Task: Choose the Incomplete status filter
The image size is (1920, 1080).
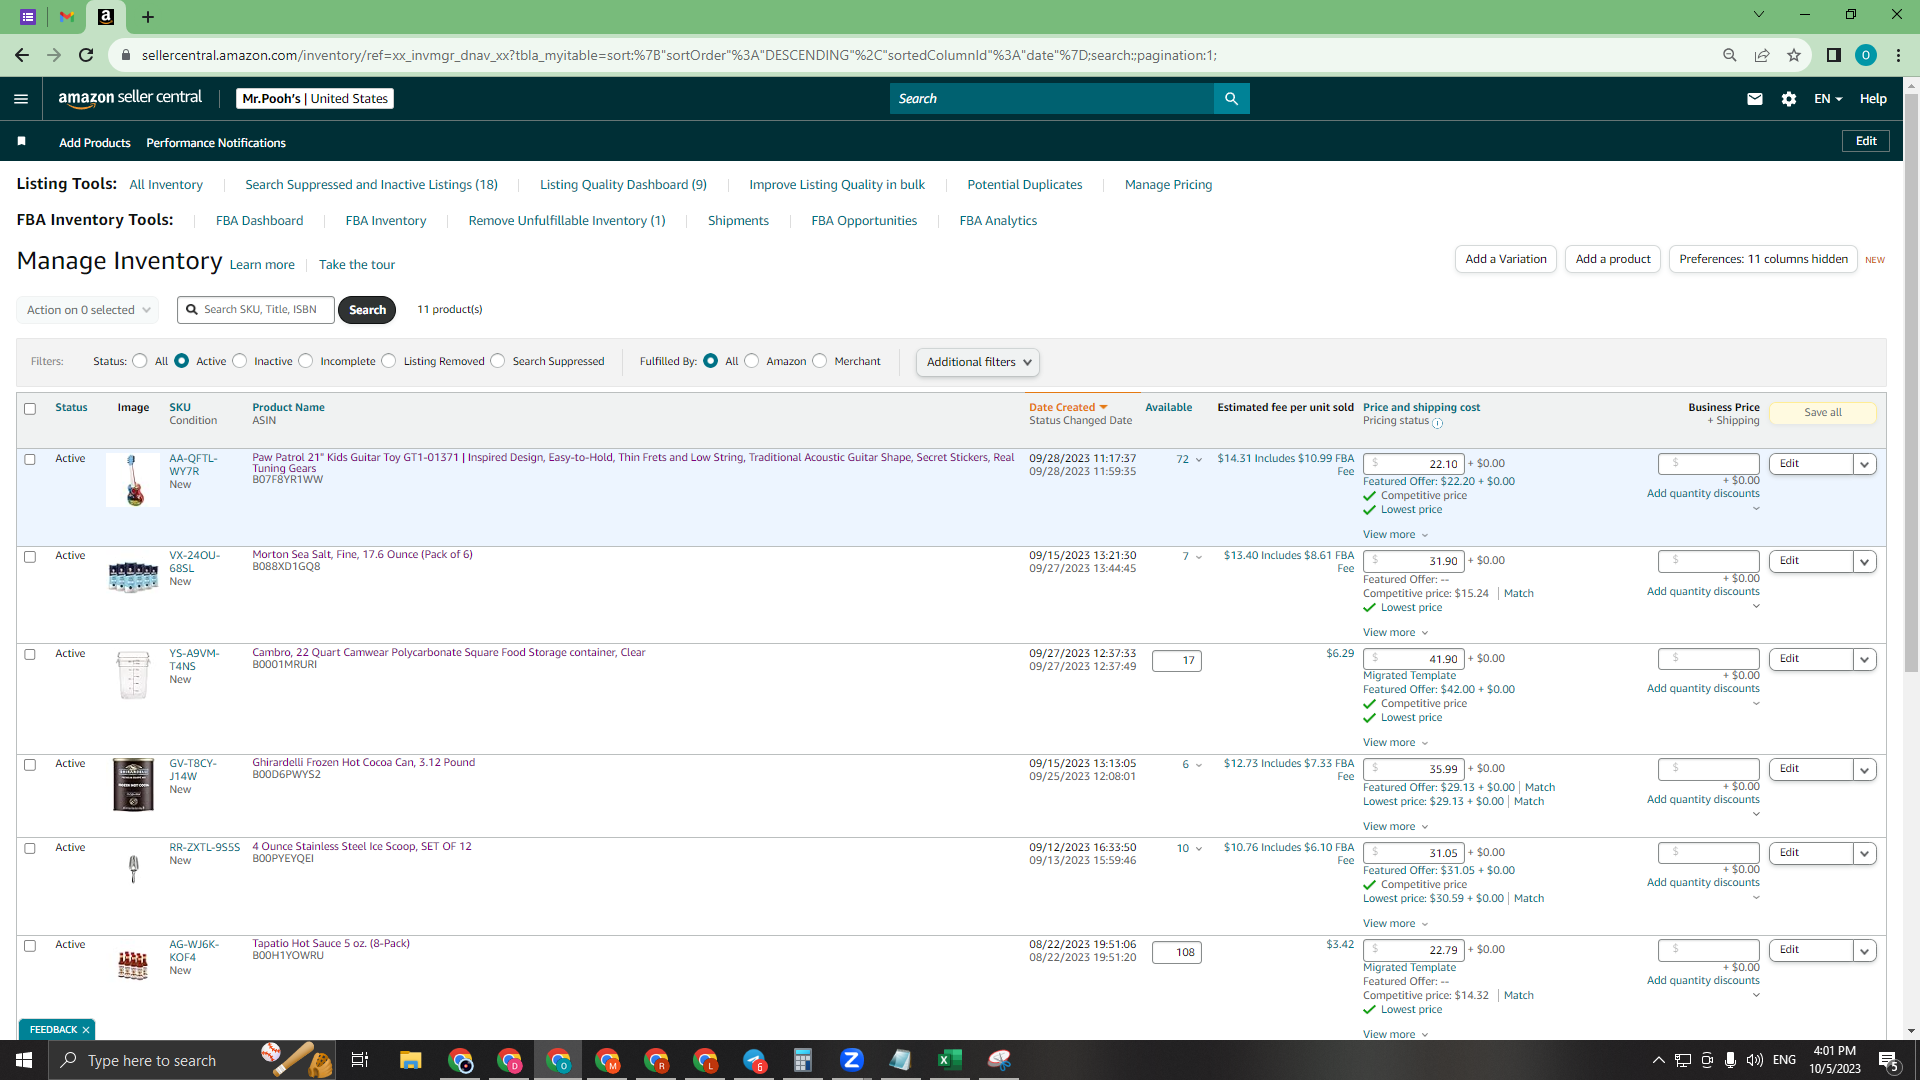Action: [306, 361]
